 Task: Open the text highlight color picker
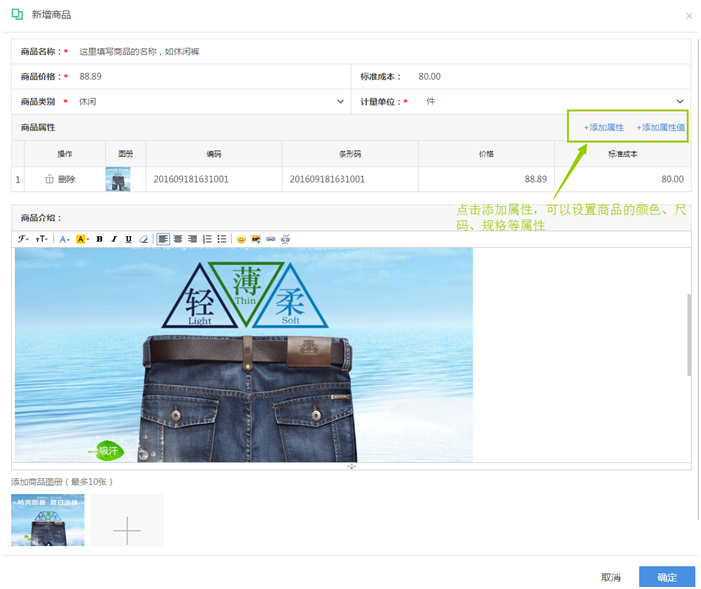pyautogui.click(x=82, y=239)
